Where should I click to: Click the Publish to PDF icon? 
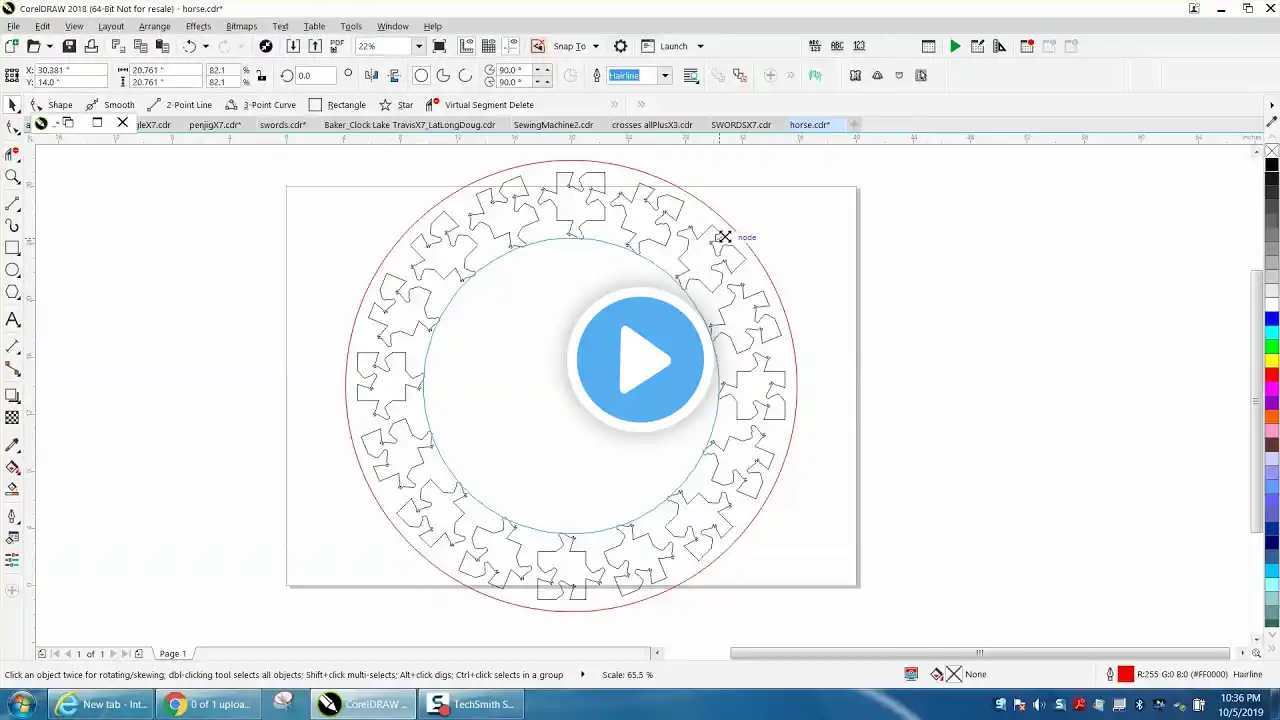[337, 46]
